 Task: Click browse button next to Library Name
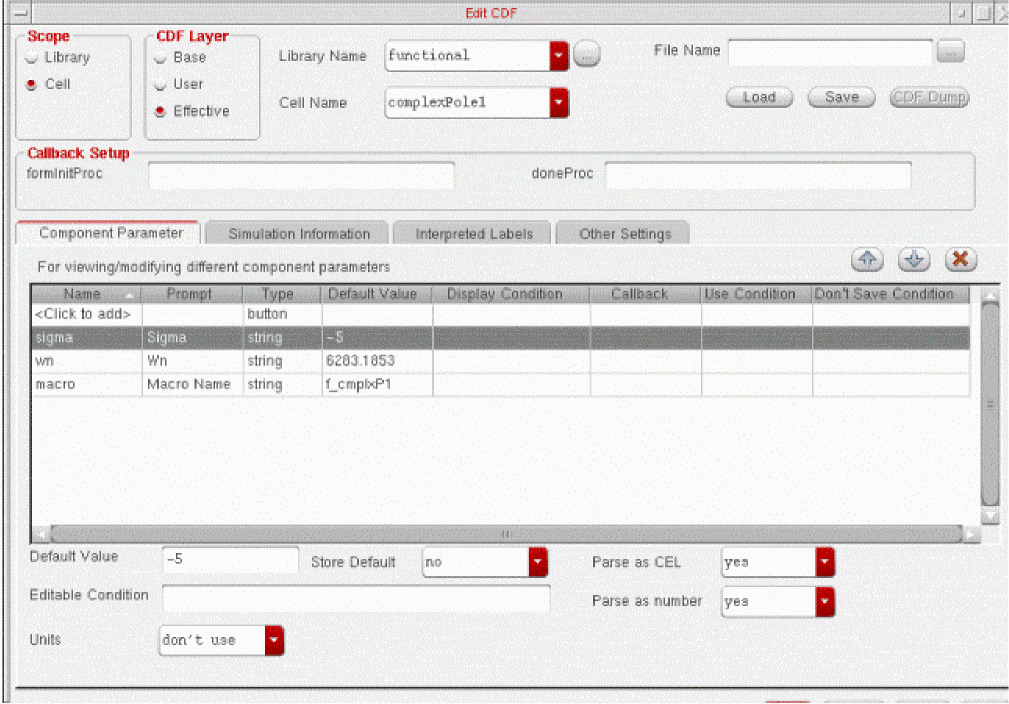pos(587,56)
